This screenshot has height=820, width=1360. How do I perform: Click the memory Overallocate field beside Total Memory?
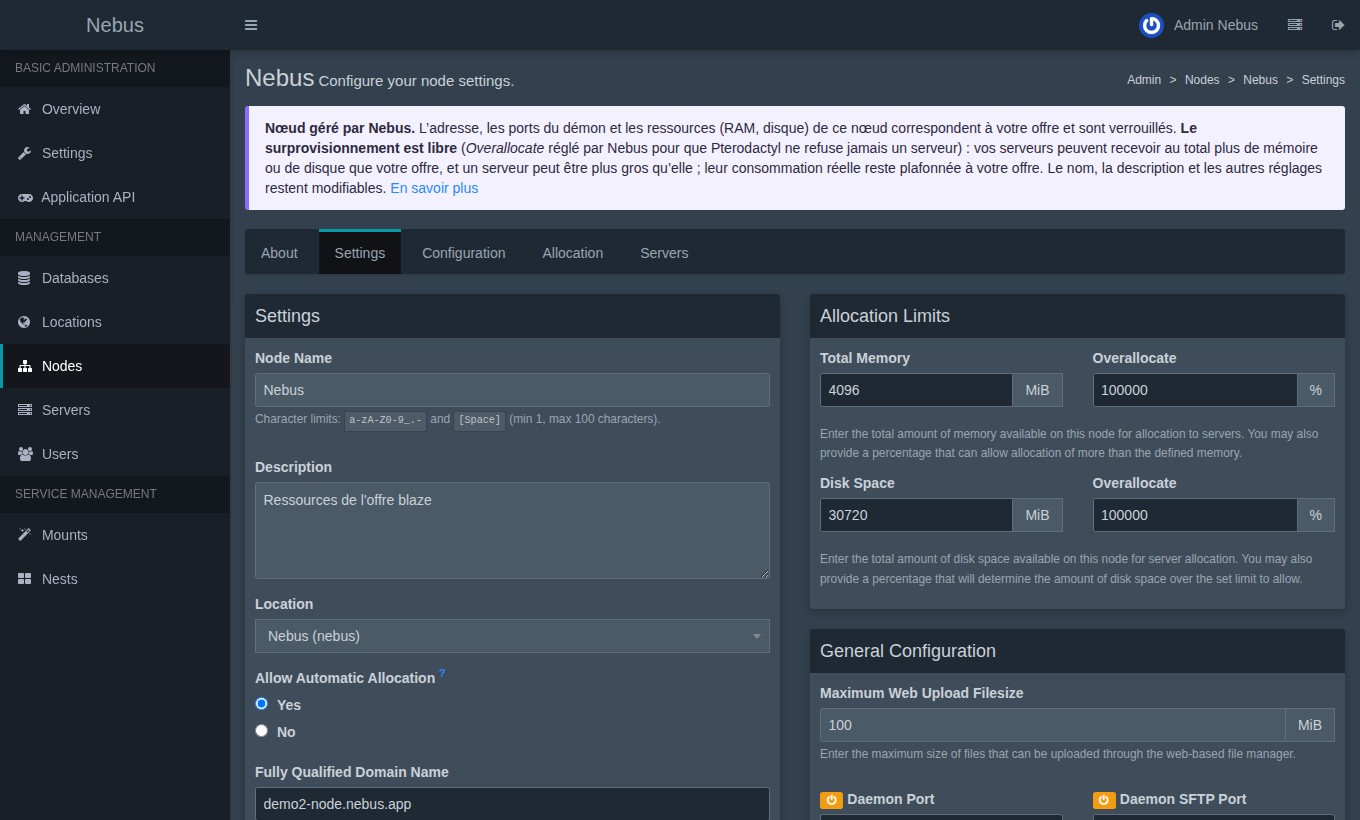(x=1195, y=390)
